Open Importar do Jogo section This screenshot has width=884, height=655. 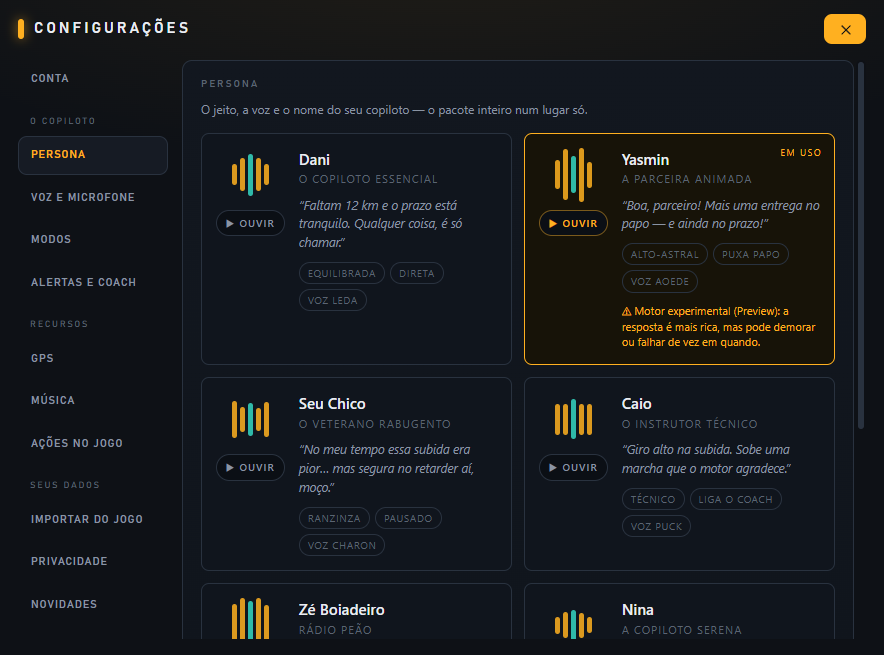point(87,519)
